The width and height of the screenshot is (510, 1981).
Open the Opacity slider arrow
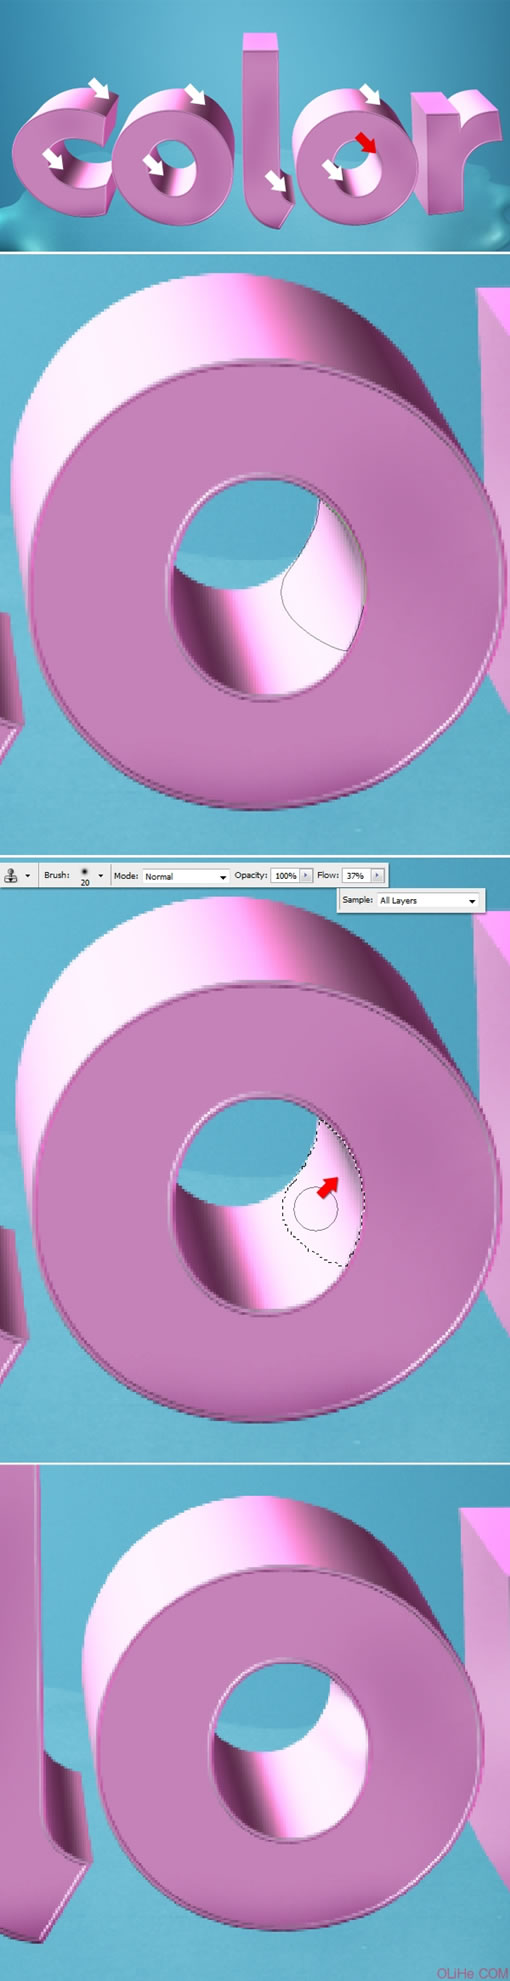tap(307, 875)
